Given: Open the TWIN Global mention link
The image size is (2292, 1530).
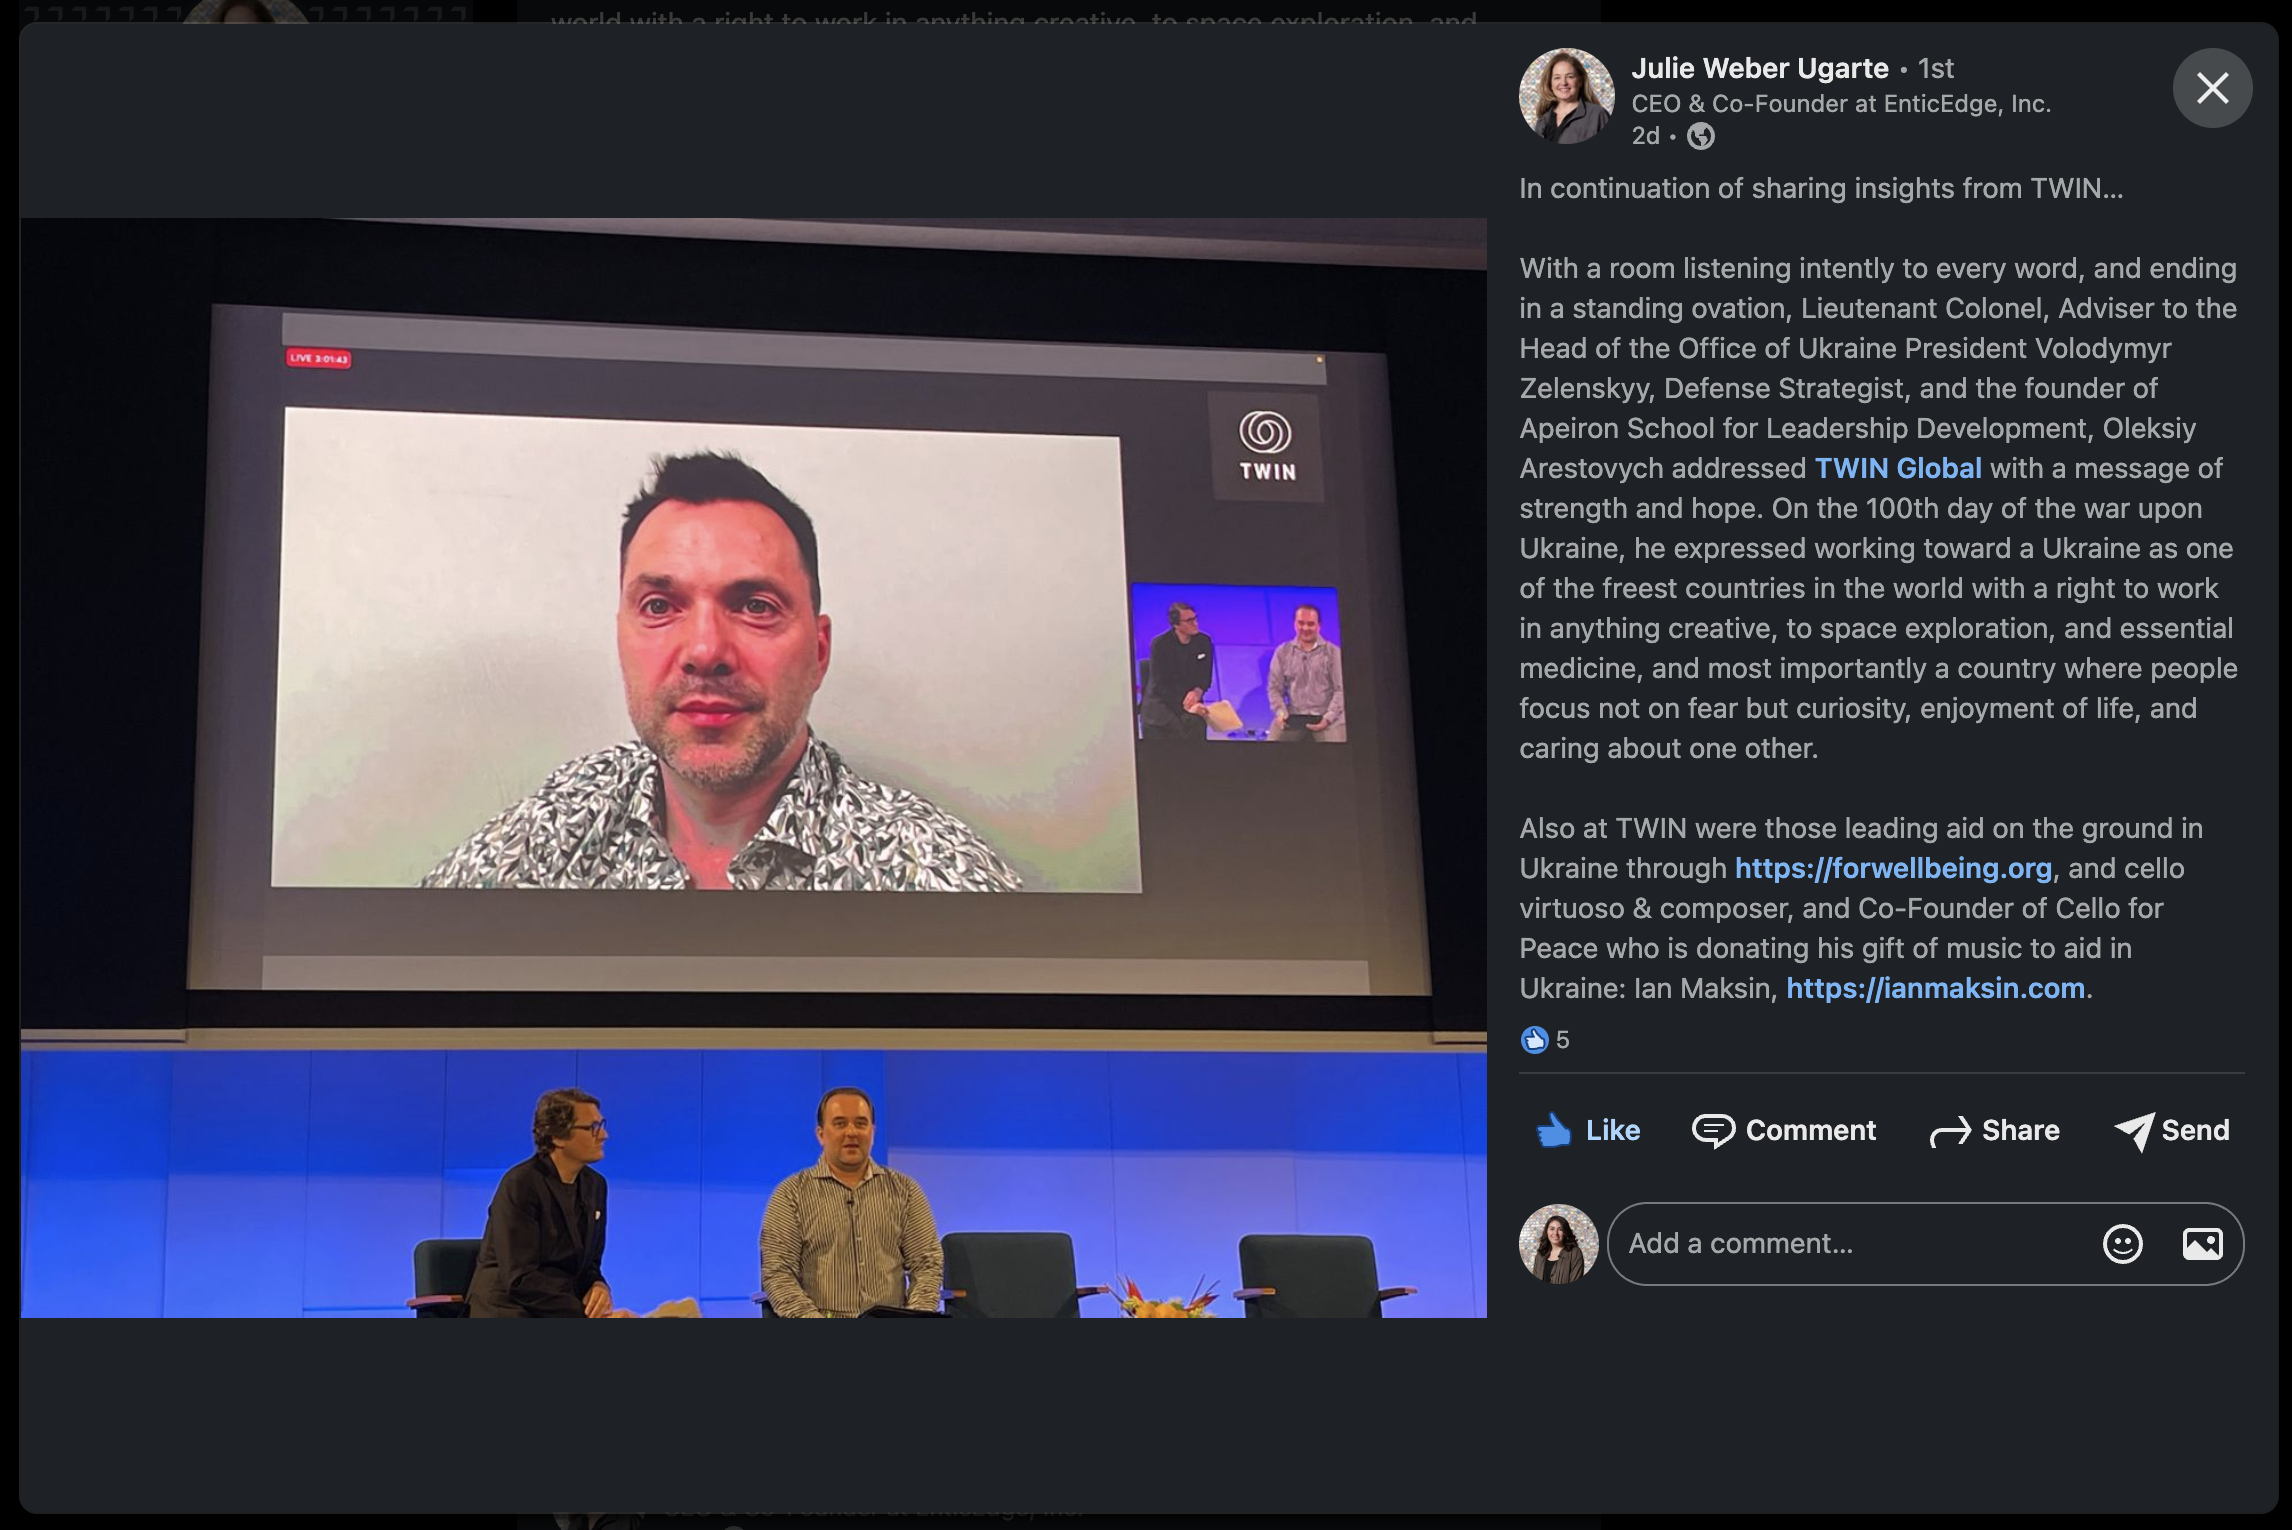Looking at the screenshot, I should tap(1897, 468).
